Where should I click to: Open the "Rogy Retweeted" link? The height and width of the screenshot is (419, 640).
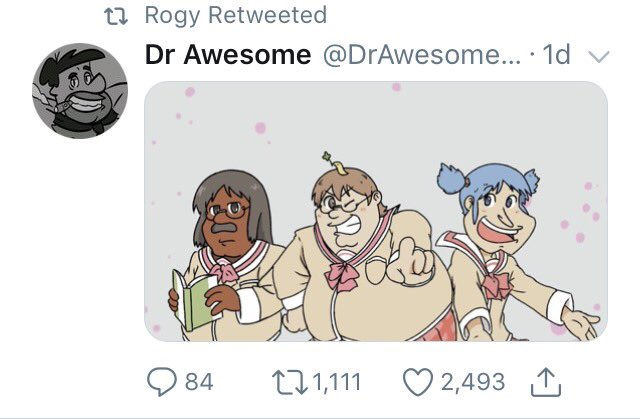click(x=235, y=15)
